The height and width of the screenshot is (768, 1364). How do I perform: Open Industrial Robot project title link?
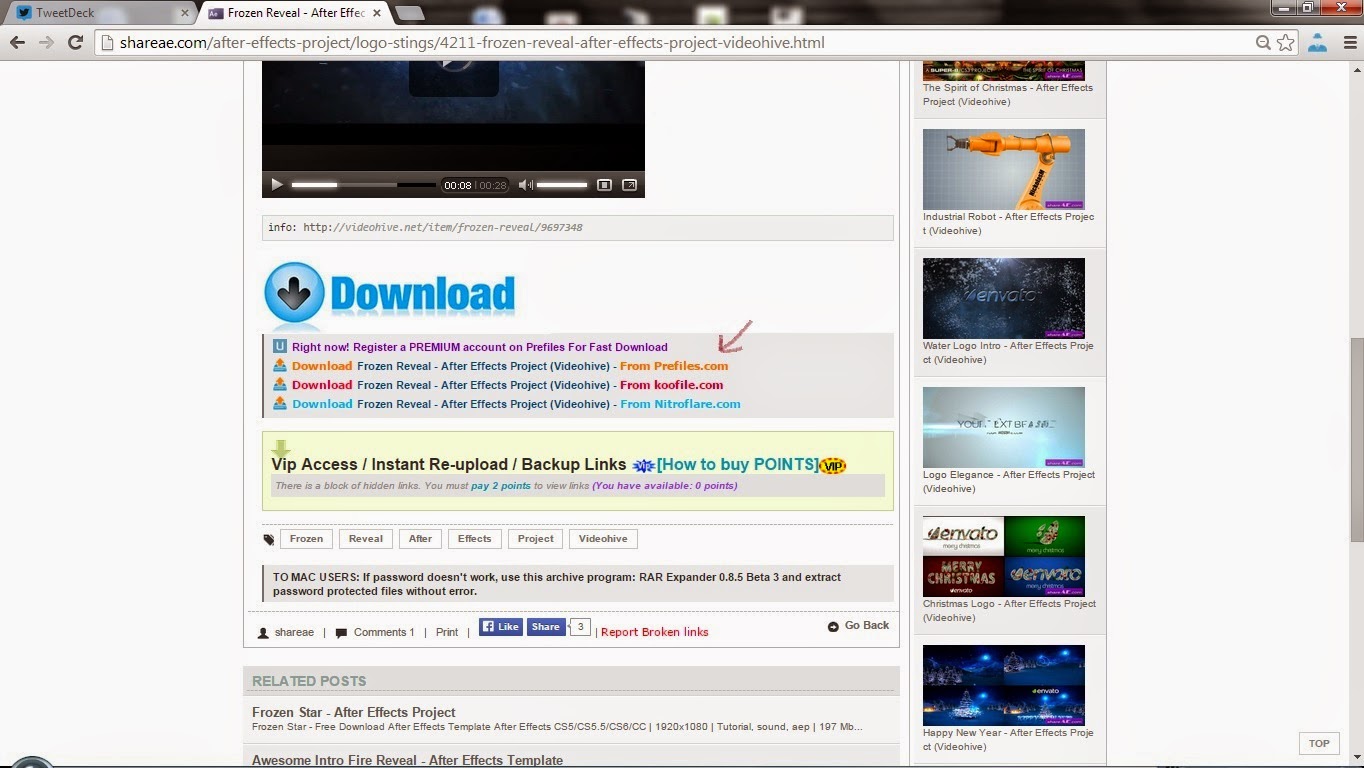click(1008, 224)
